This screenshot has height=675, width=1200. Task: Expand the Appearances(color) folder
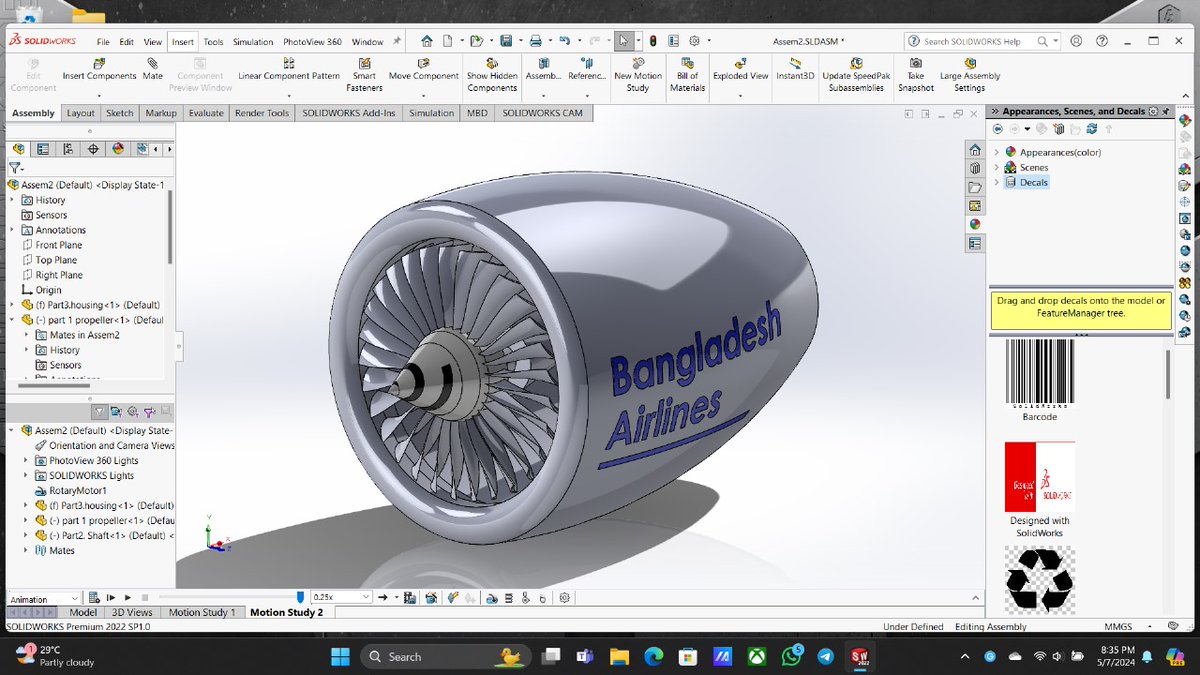(997, 152)
